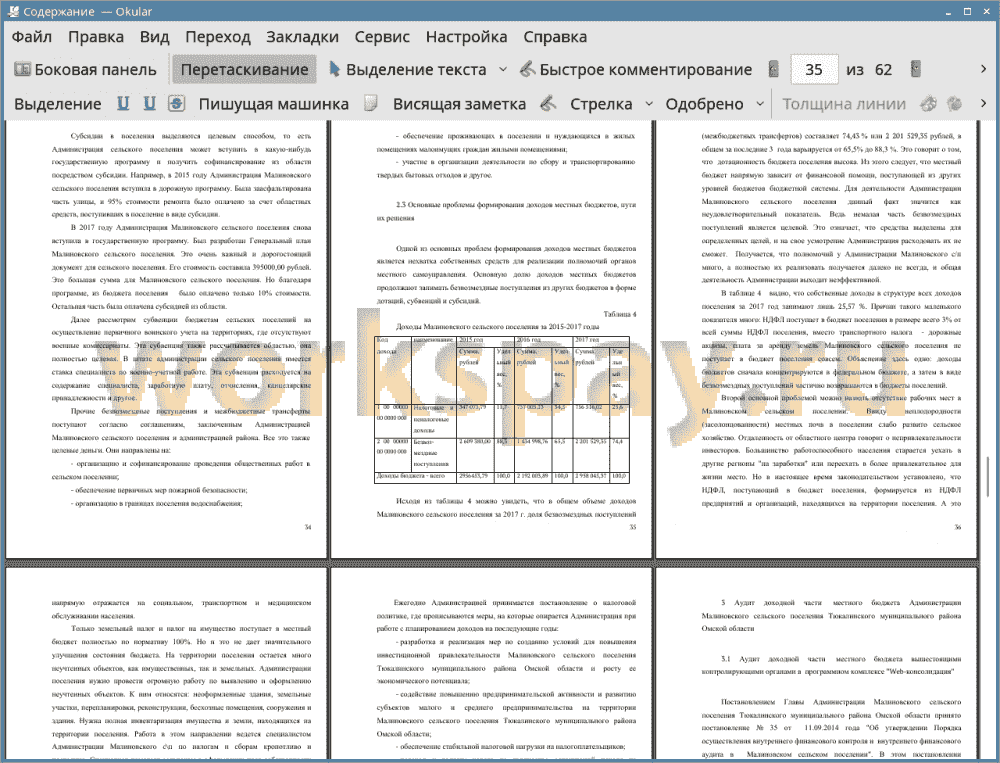
Task: Click the Таблица 4 data table on page 35
Action: (x=502, y=409)
